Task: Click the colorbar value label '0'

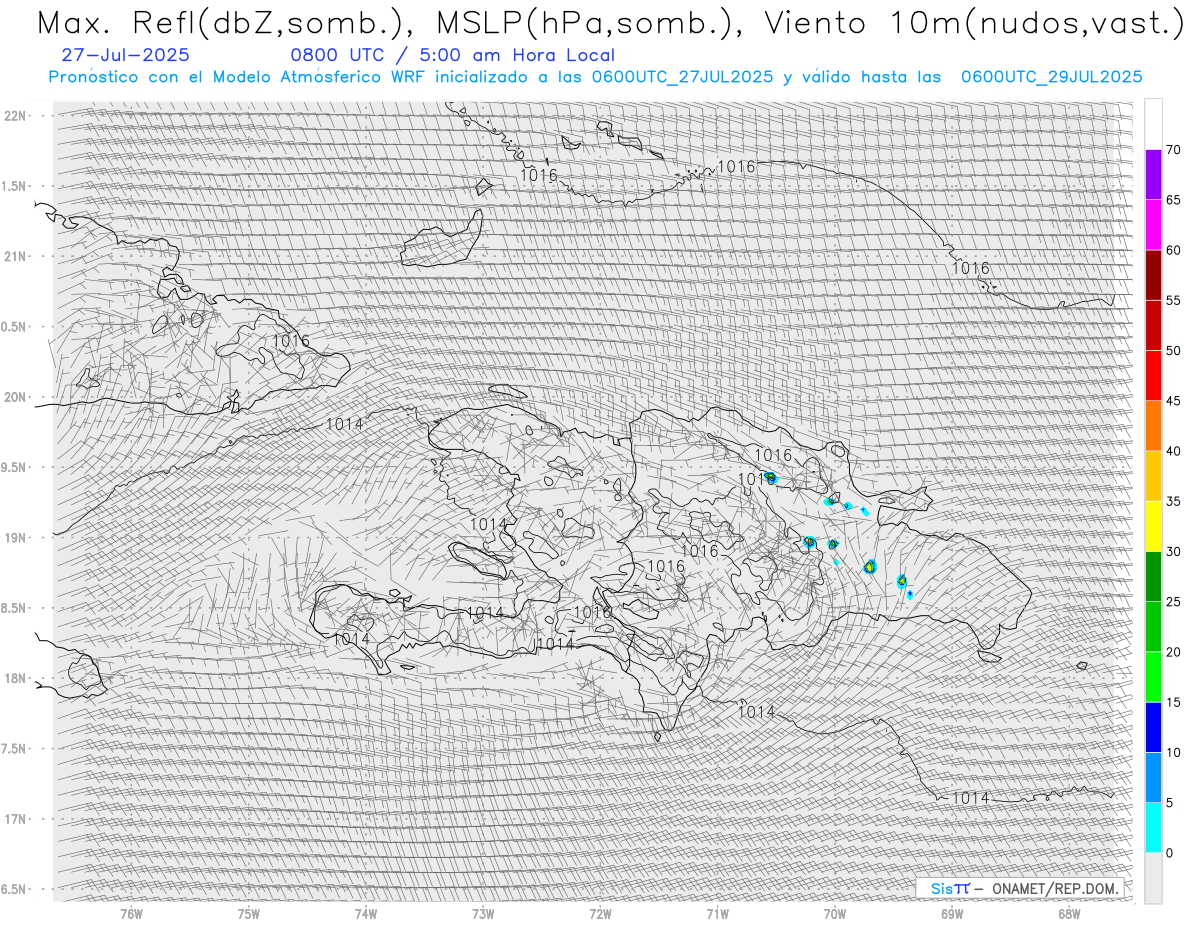Action: (1170, 852)
